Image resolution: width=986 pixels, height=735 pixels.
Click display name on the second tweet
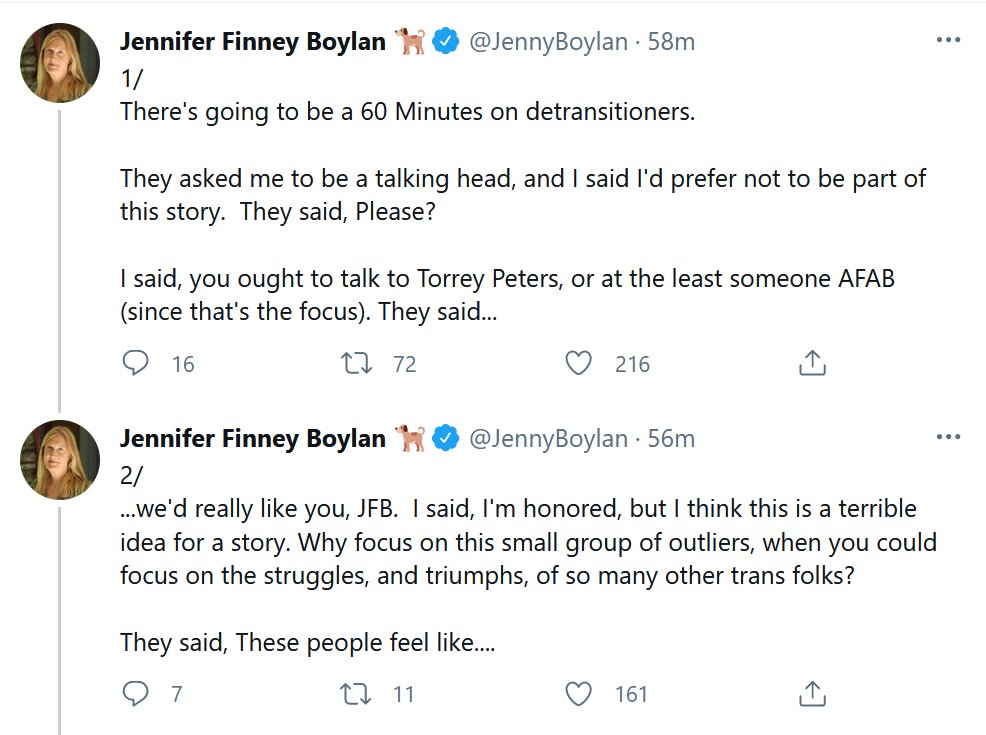(x=252, y=439)
